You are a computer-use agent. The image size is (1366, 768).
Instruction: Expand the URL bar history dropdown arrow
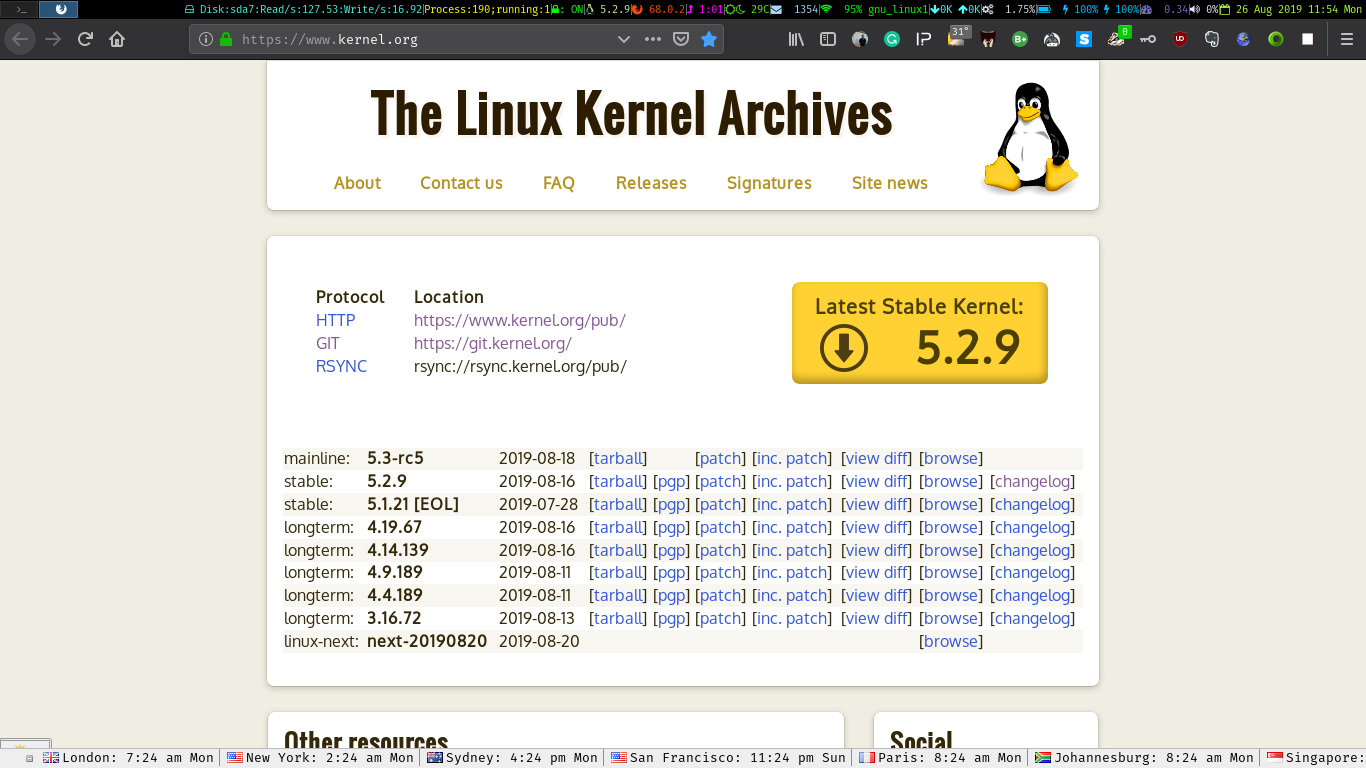(x=624, y=39)
